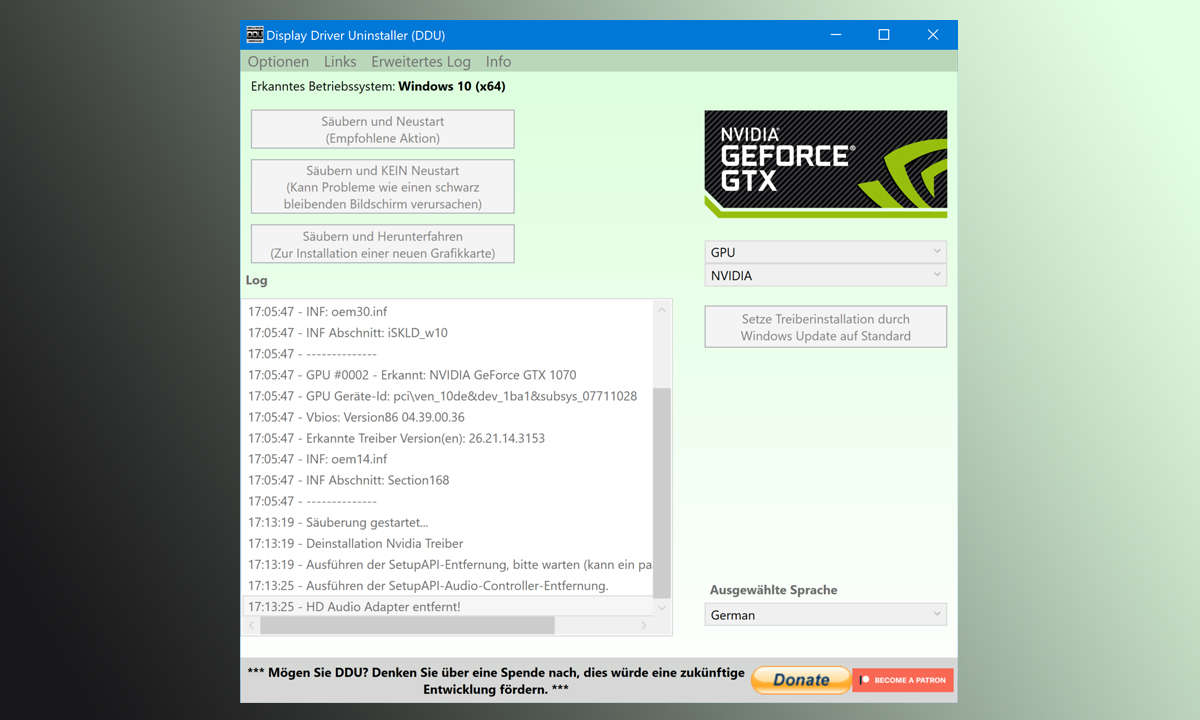Click Säubern und Neustart button
The image size is (1200, 720).
[x=383, y=130]
